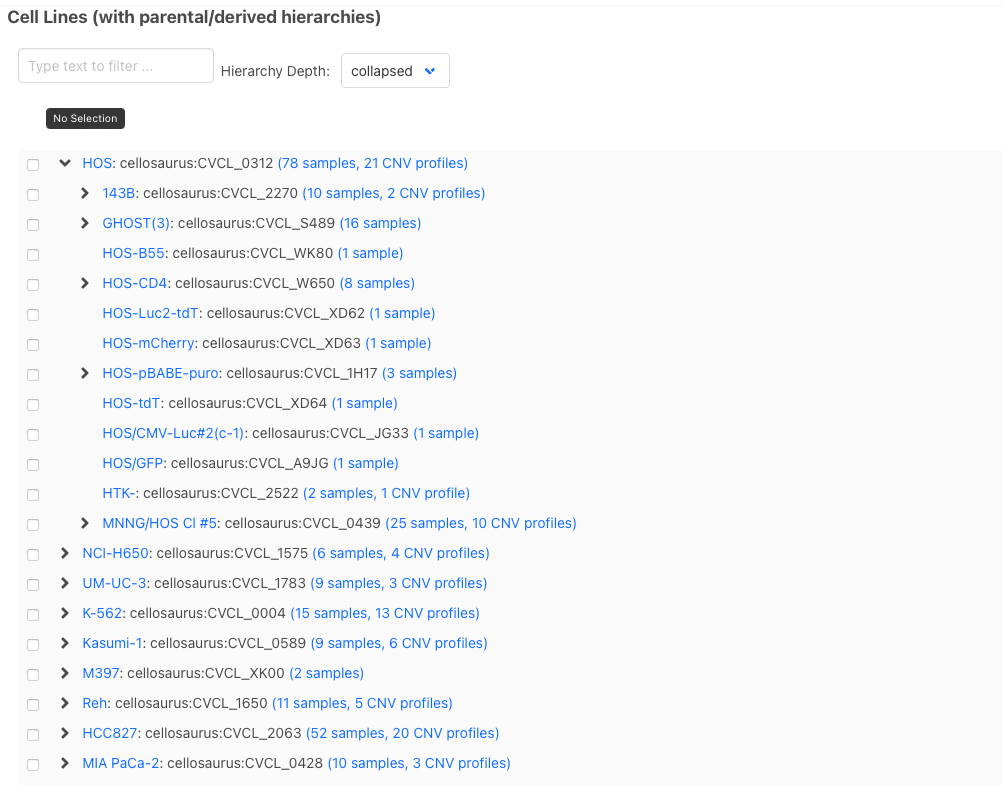Image resolution: width=1003 pixels, height=785 pixels.
Task: Expand the HOS-pBABE-puro node
Action: point(84,373)
